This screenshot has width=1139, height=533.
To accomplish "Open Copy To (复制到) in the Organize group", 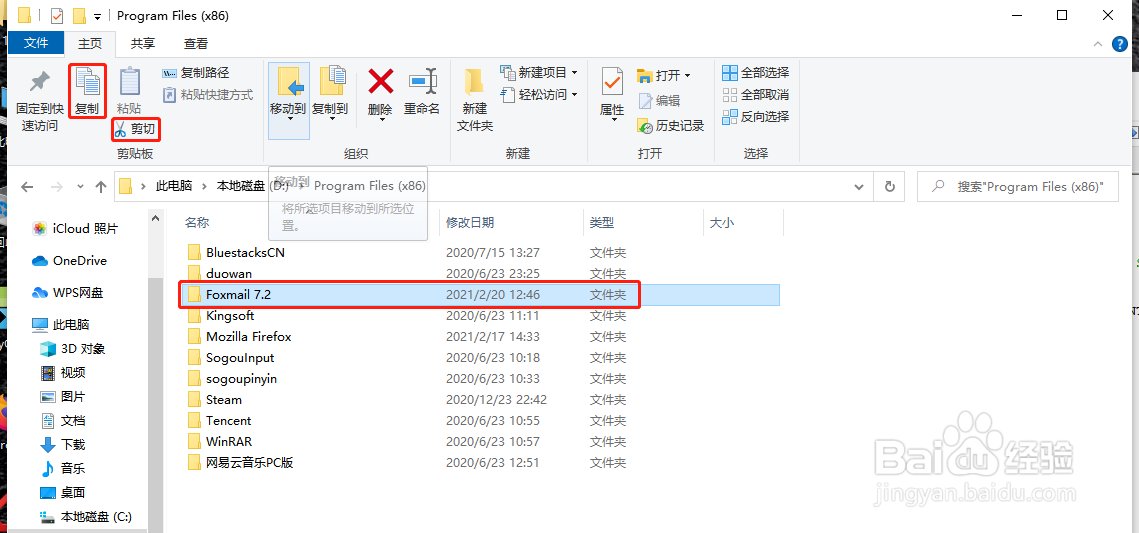I will point(331,94).
